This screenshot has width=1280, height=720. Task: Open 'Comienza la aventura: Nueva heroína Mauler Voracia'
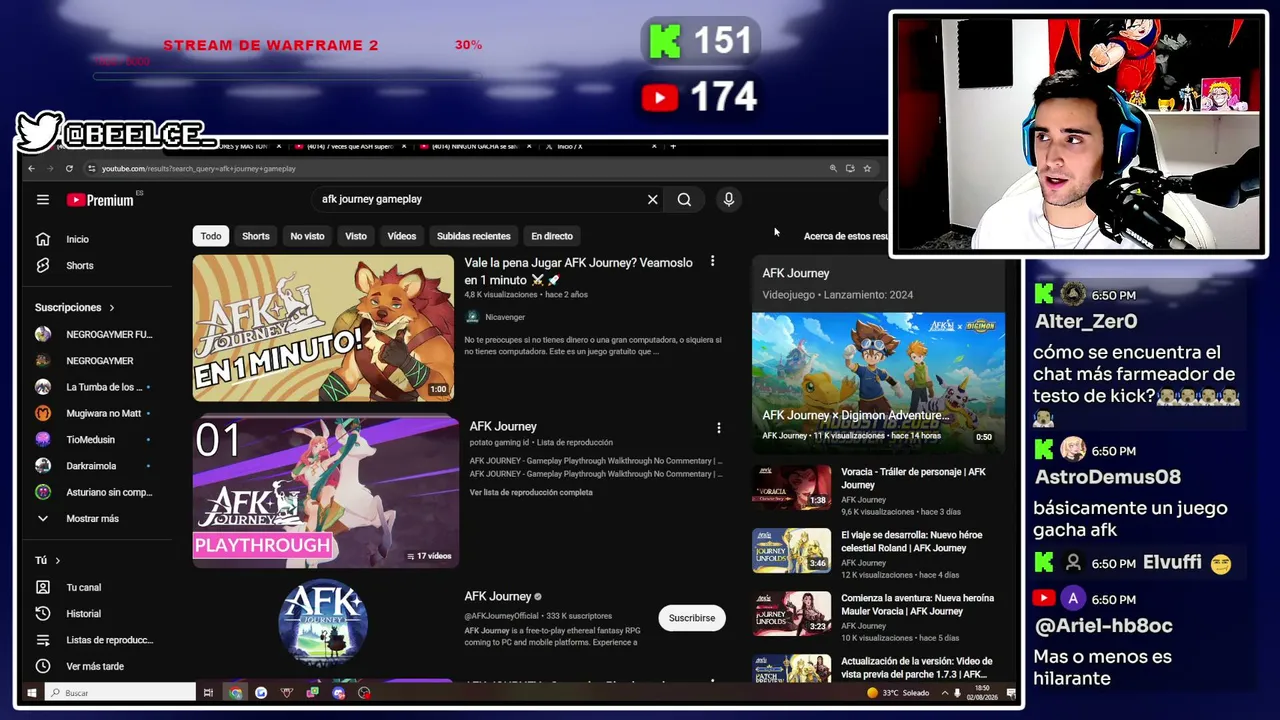pos(918,604)
